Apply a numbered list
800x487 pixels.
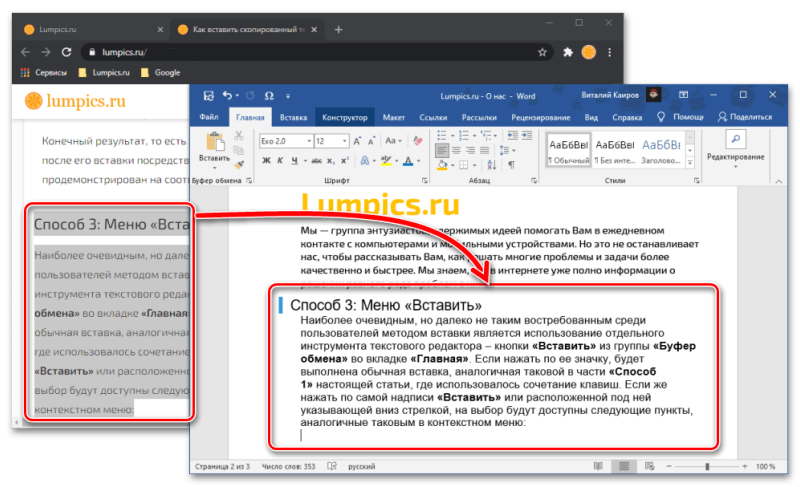tap(464, 135)
